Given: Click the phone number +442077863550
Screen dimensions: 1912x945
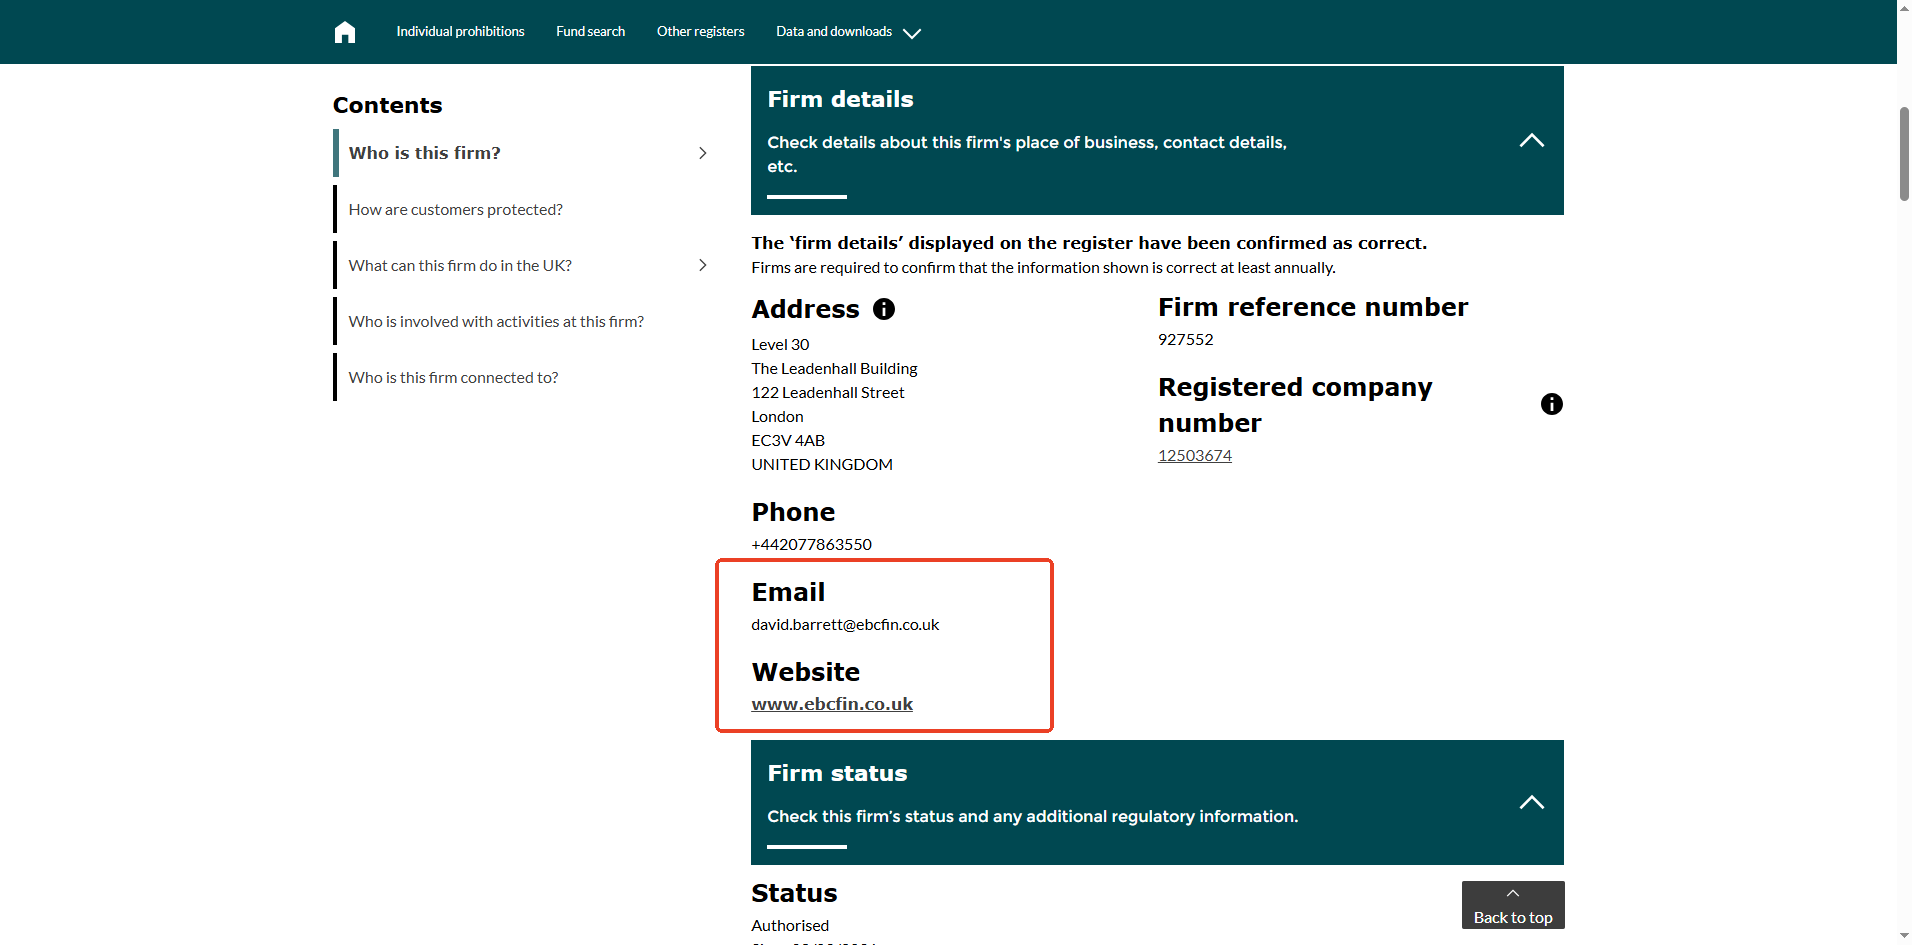Looking at the screenshot, I should coord(811,545).
